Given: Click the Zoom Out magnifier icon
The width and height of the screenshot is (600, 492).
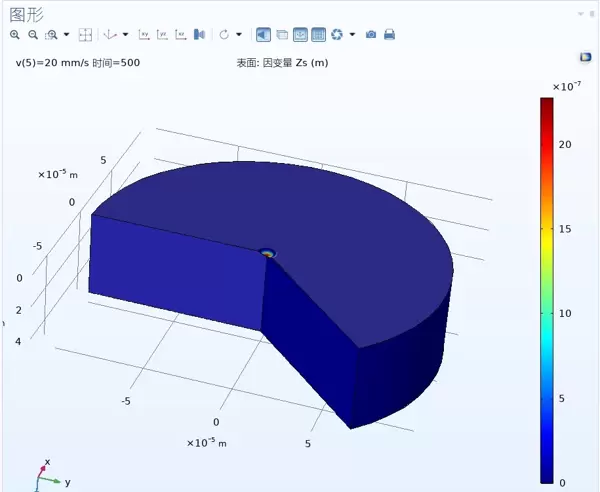Looking at the screenshot, I should [32, 35].
